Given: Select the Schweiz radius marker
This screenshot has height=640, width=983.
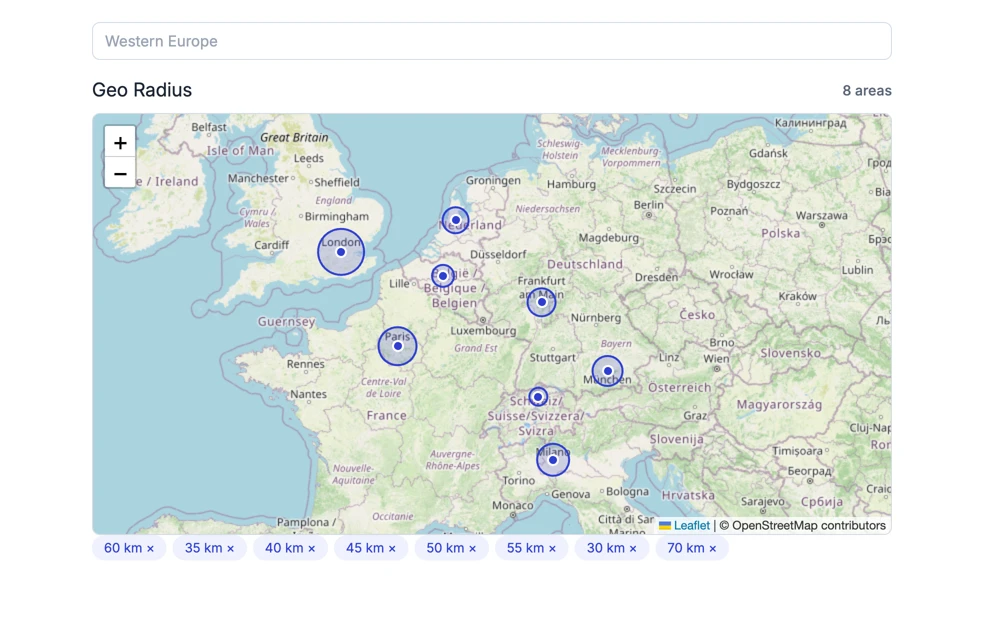Looking at the screenshot, I should pyautogui.click(x=538, y=397).
